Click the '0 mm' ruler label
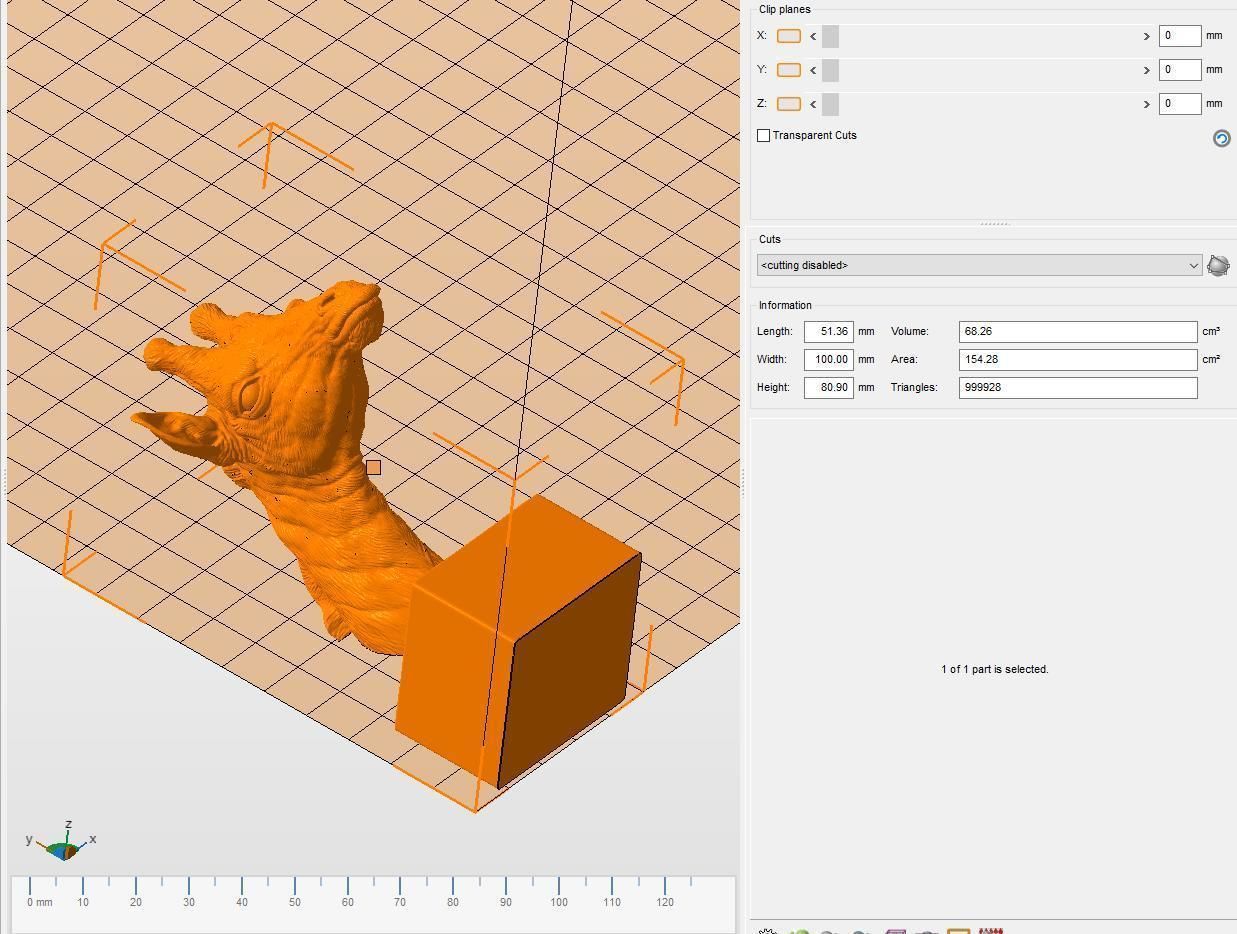Viewport: 1237px width, 934px height. point(40,902)
